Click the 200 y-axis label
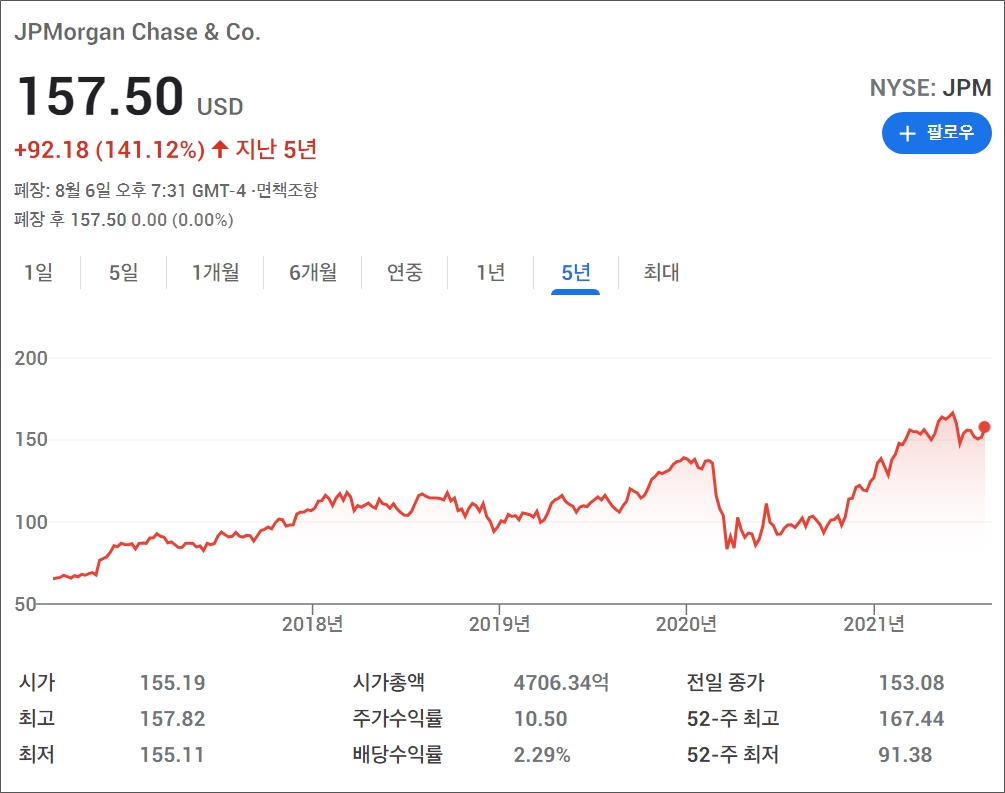Screen dimensions: 1005x793 coord(31,358)
